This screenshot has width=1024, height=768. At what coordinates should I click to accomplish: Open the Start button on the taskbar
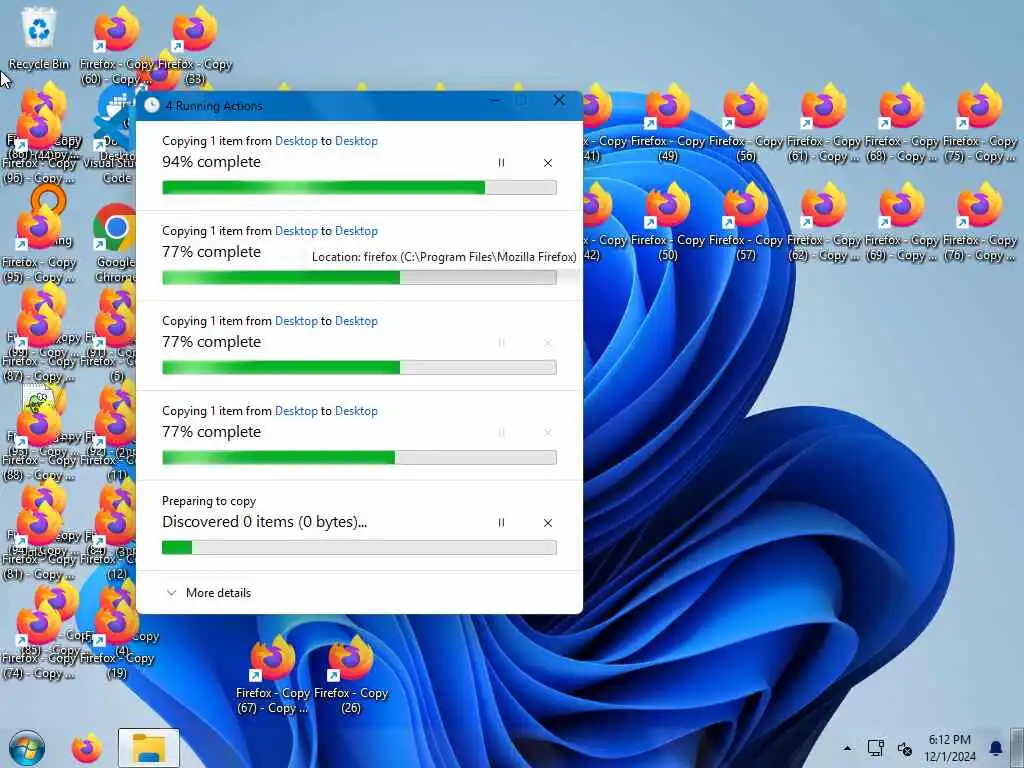[x=27, y=748]
